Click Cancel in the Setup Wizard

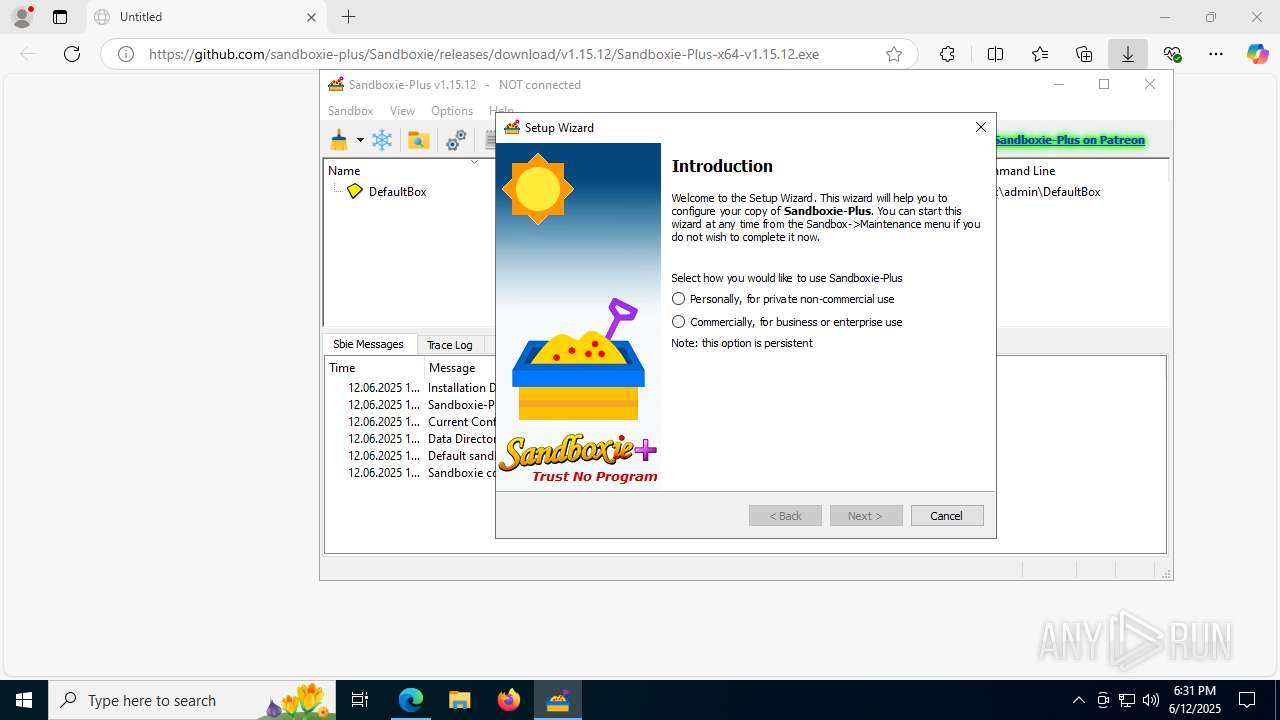point(946,516)
